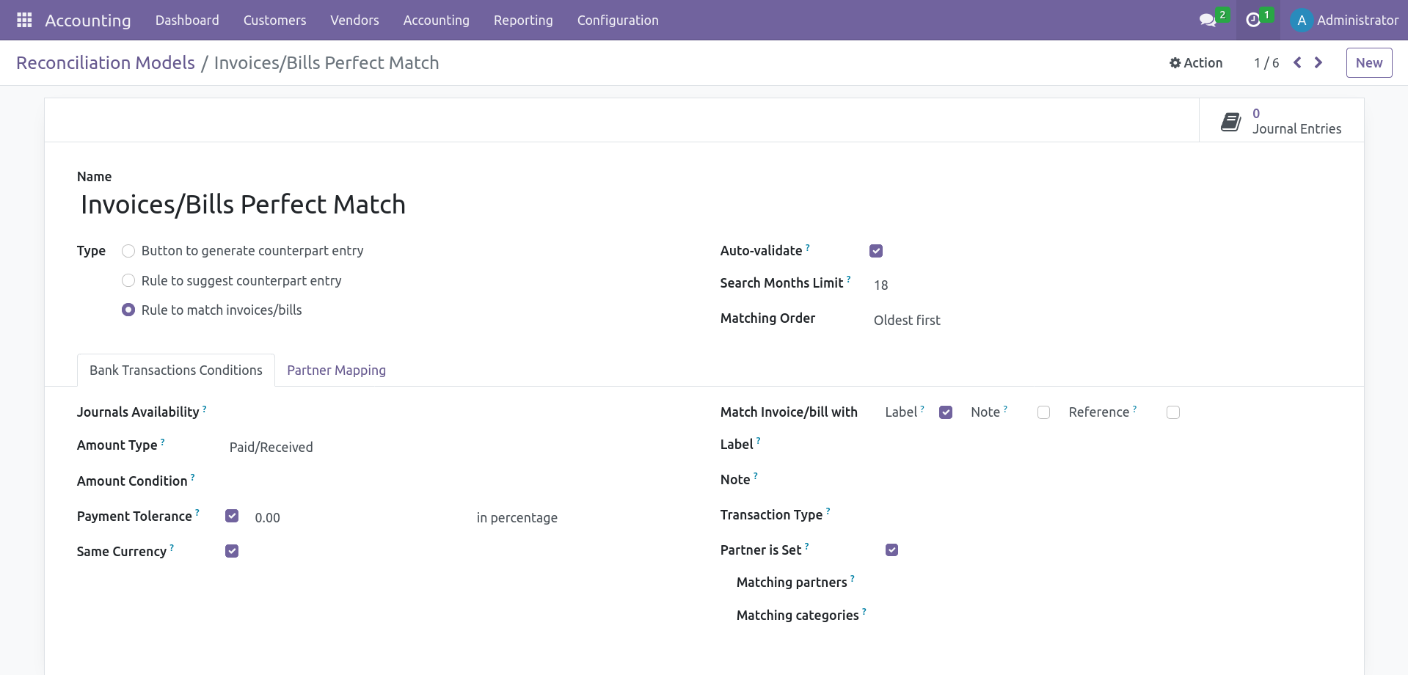This screenshot has height=675, width=1408.
Task: Go back to Reconciliation Models breadcrumb
Action: [x=105, y=63]
